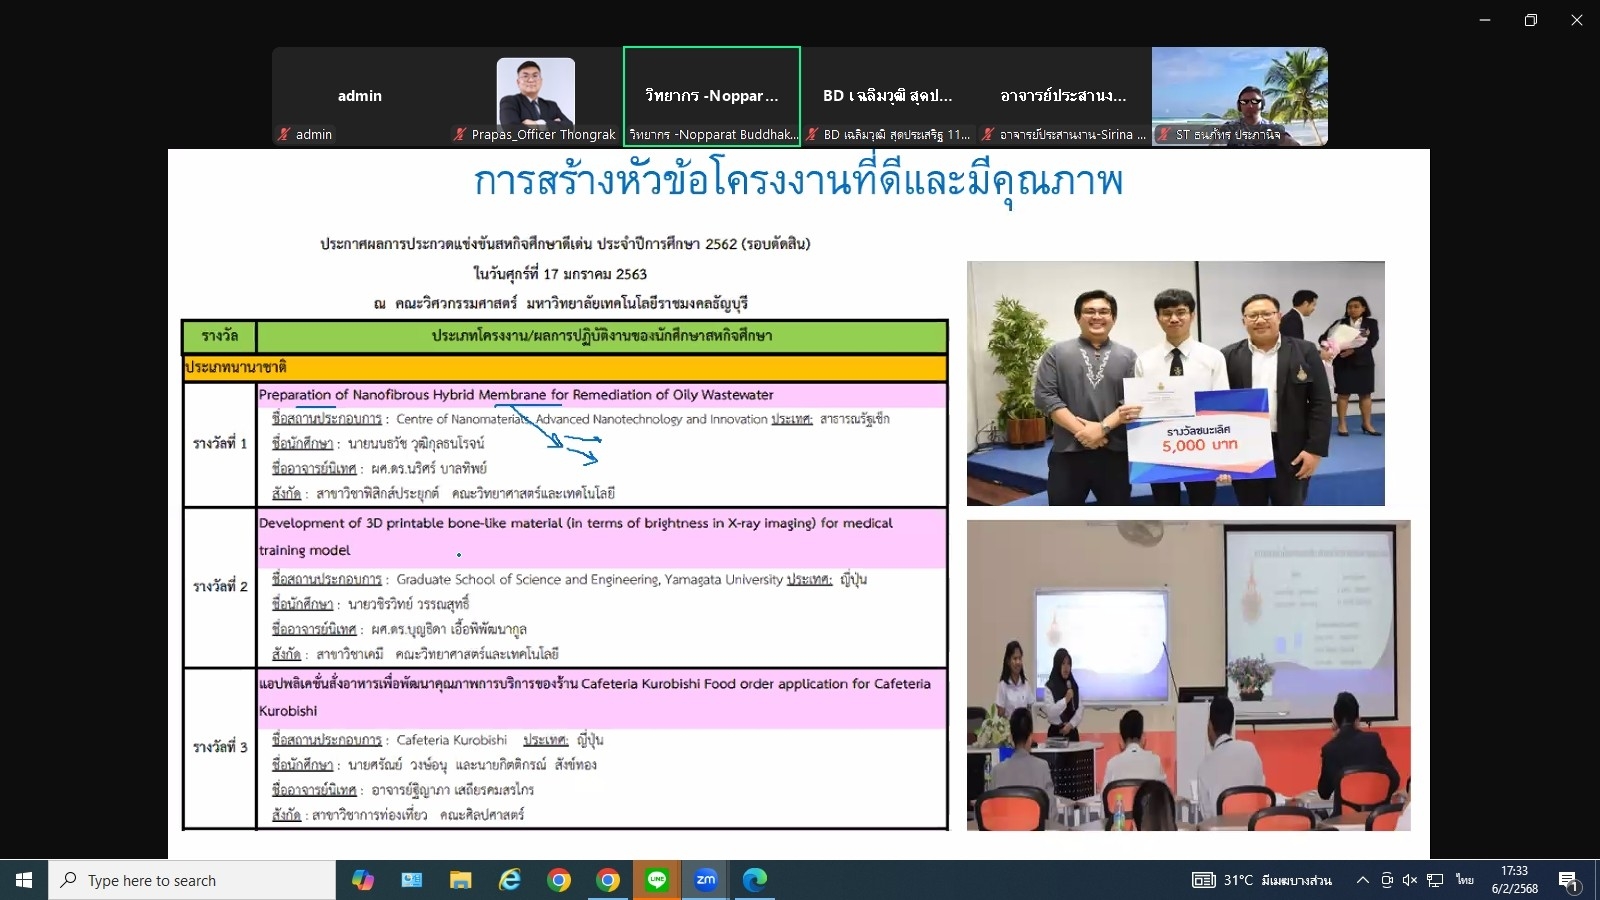Click the BD participant's muted microphone icon
1600x900 pixels.
click(x=813, y=134)
